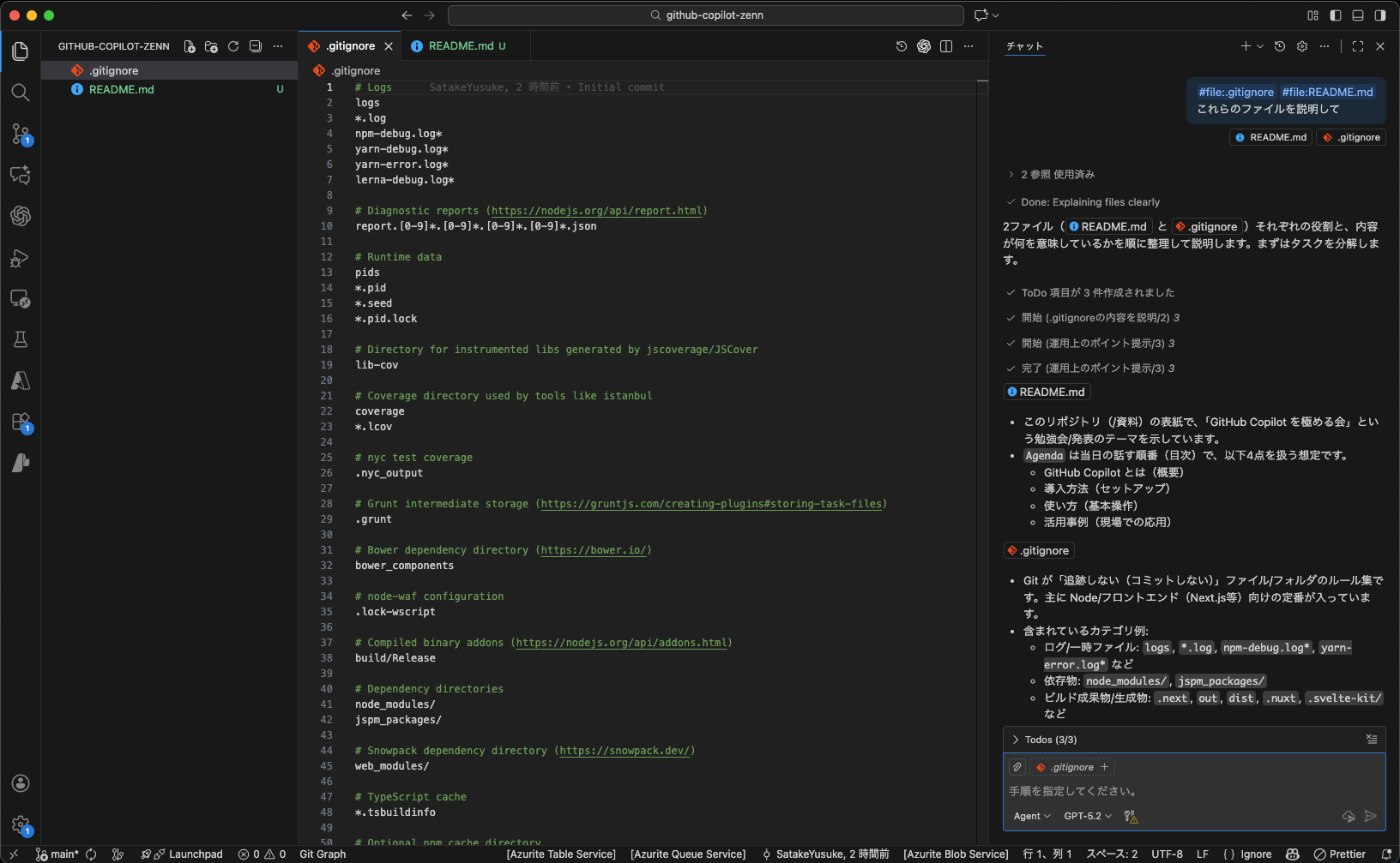The image size is (1400, 863).
Task: Change UTF-8 encoding in status bar
Action: (1167, 854)
